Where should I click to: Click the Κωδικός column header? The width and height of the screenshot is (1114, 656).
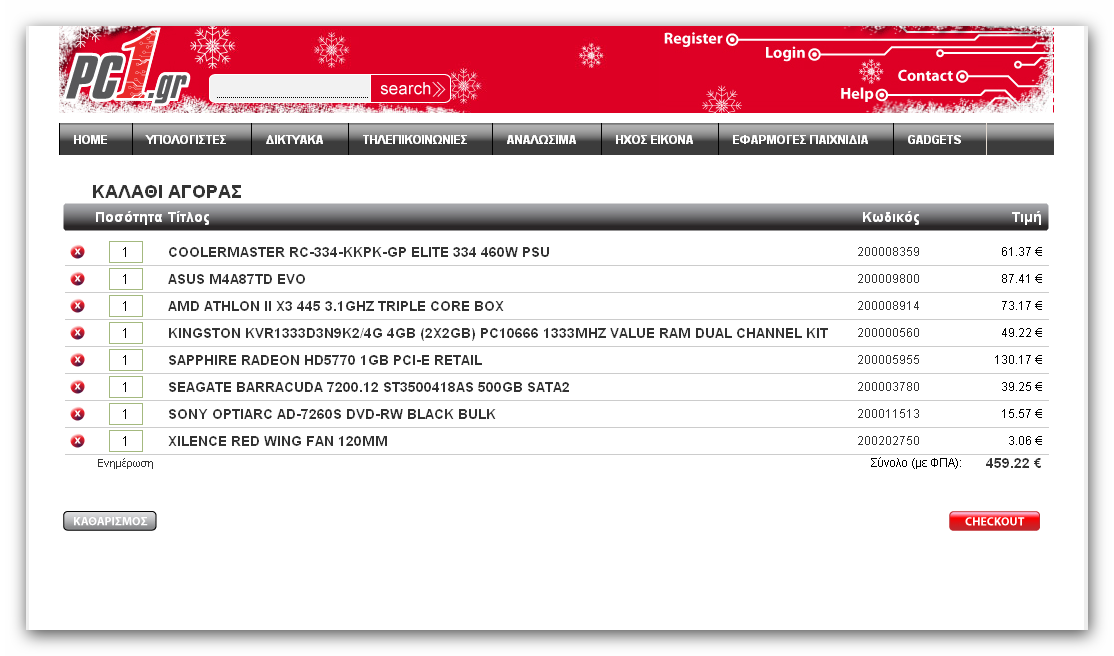890,217
